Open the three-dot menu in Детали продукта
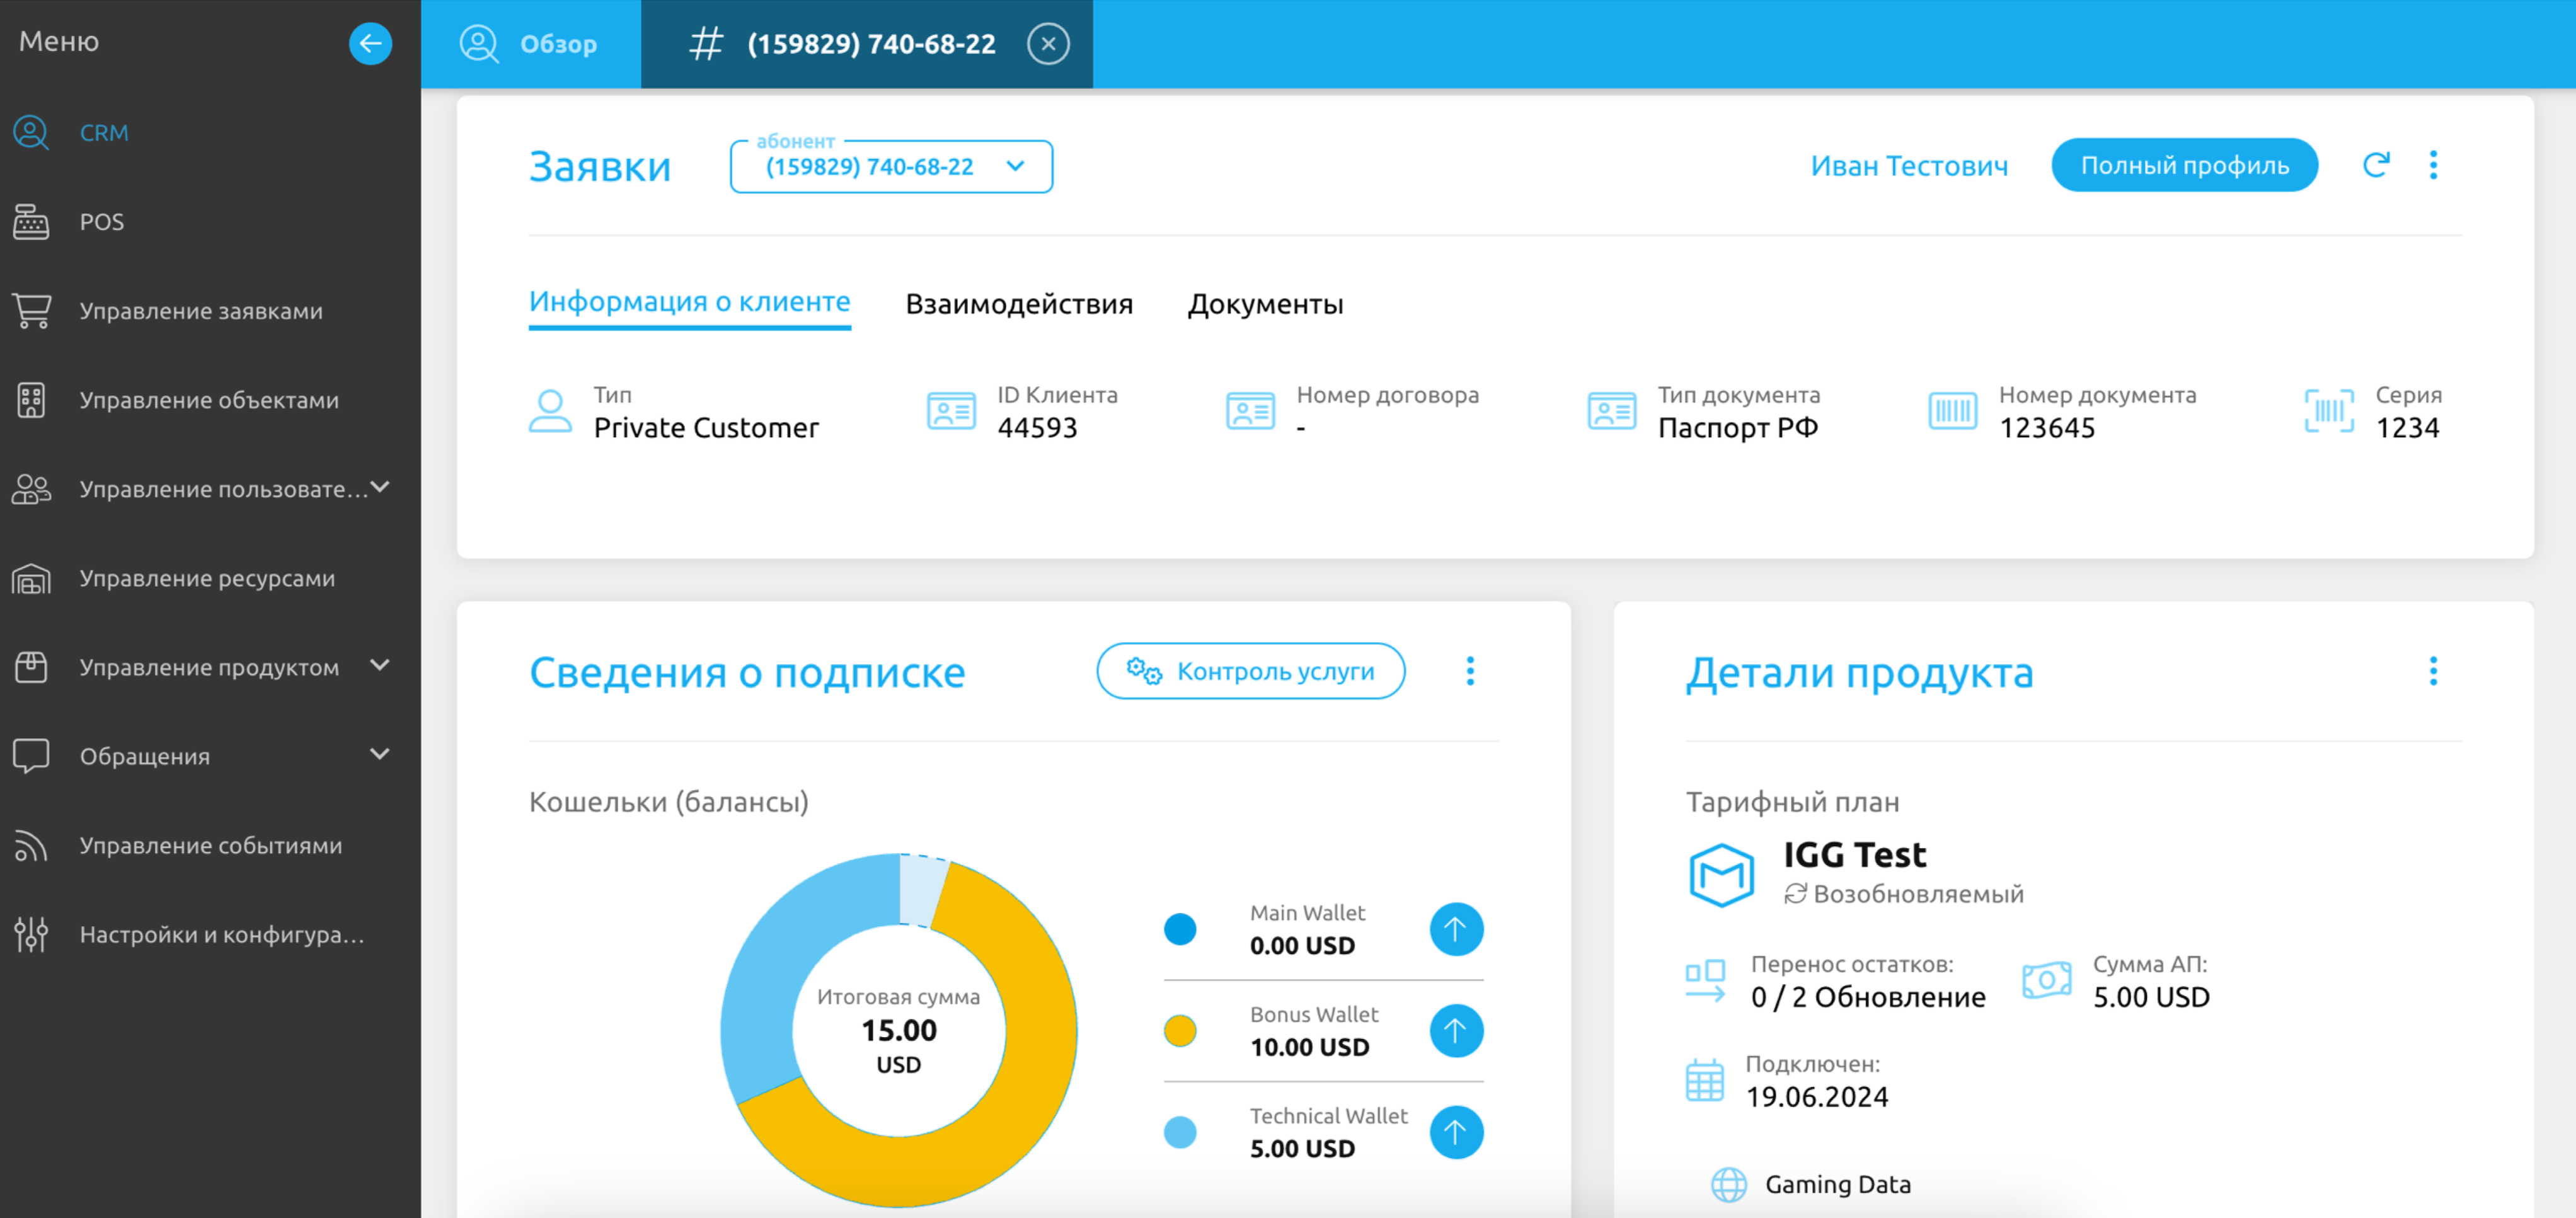The width and height of the screenshot is (2576, 1218). click(2433, 671)
